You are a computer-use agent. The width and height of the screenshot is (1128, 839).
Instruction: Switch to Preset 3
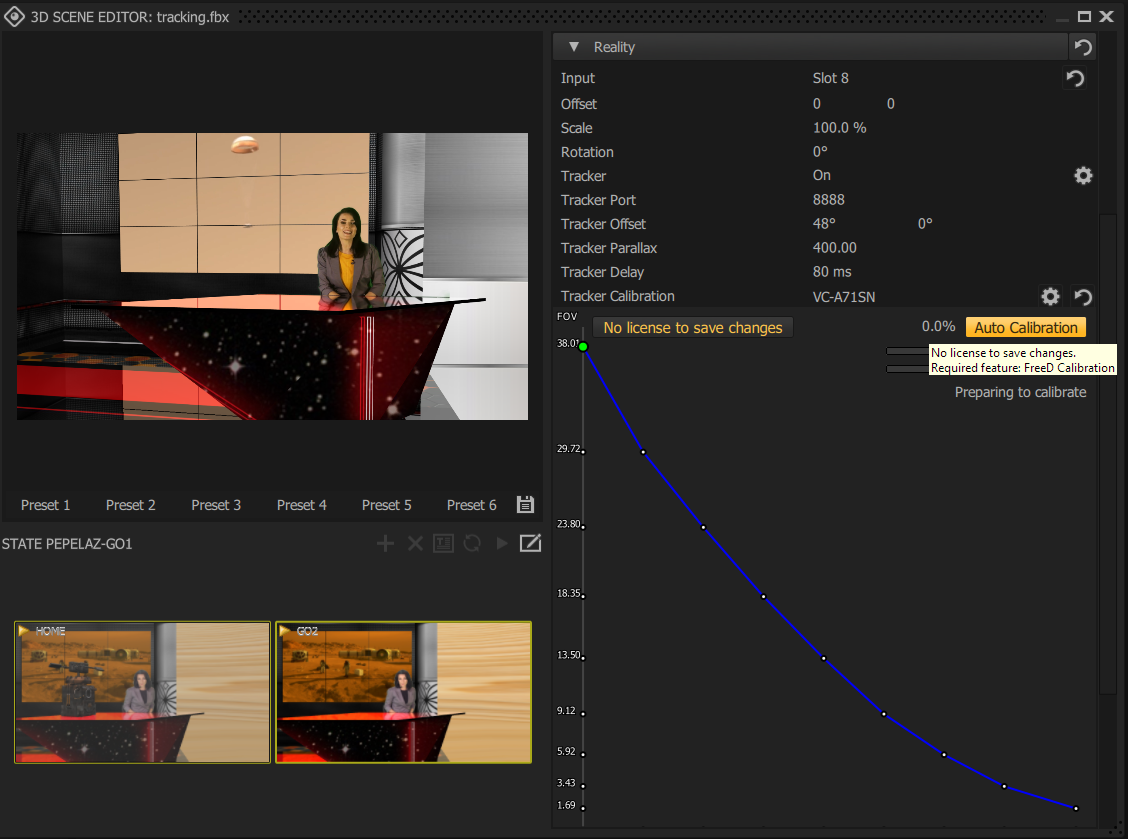tap(216, 505)
